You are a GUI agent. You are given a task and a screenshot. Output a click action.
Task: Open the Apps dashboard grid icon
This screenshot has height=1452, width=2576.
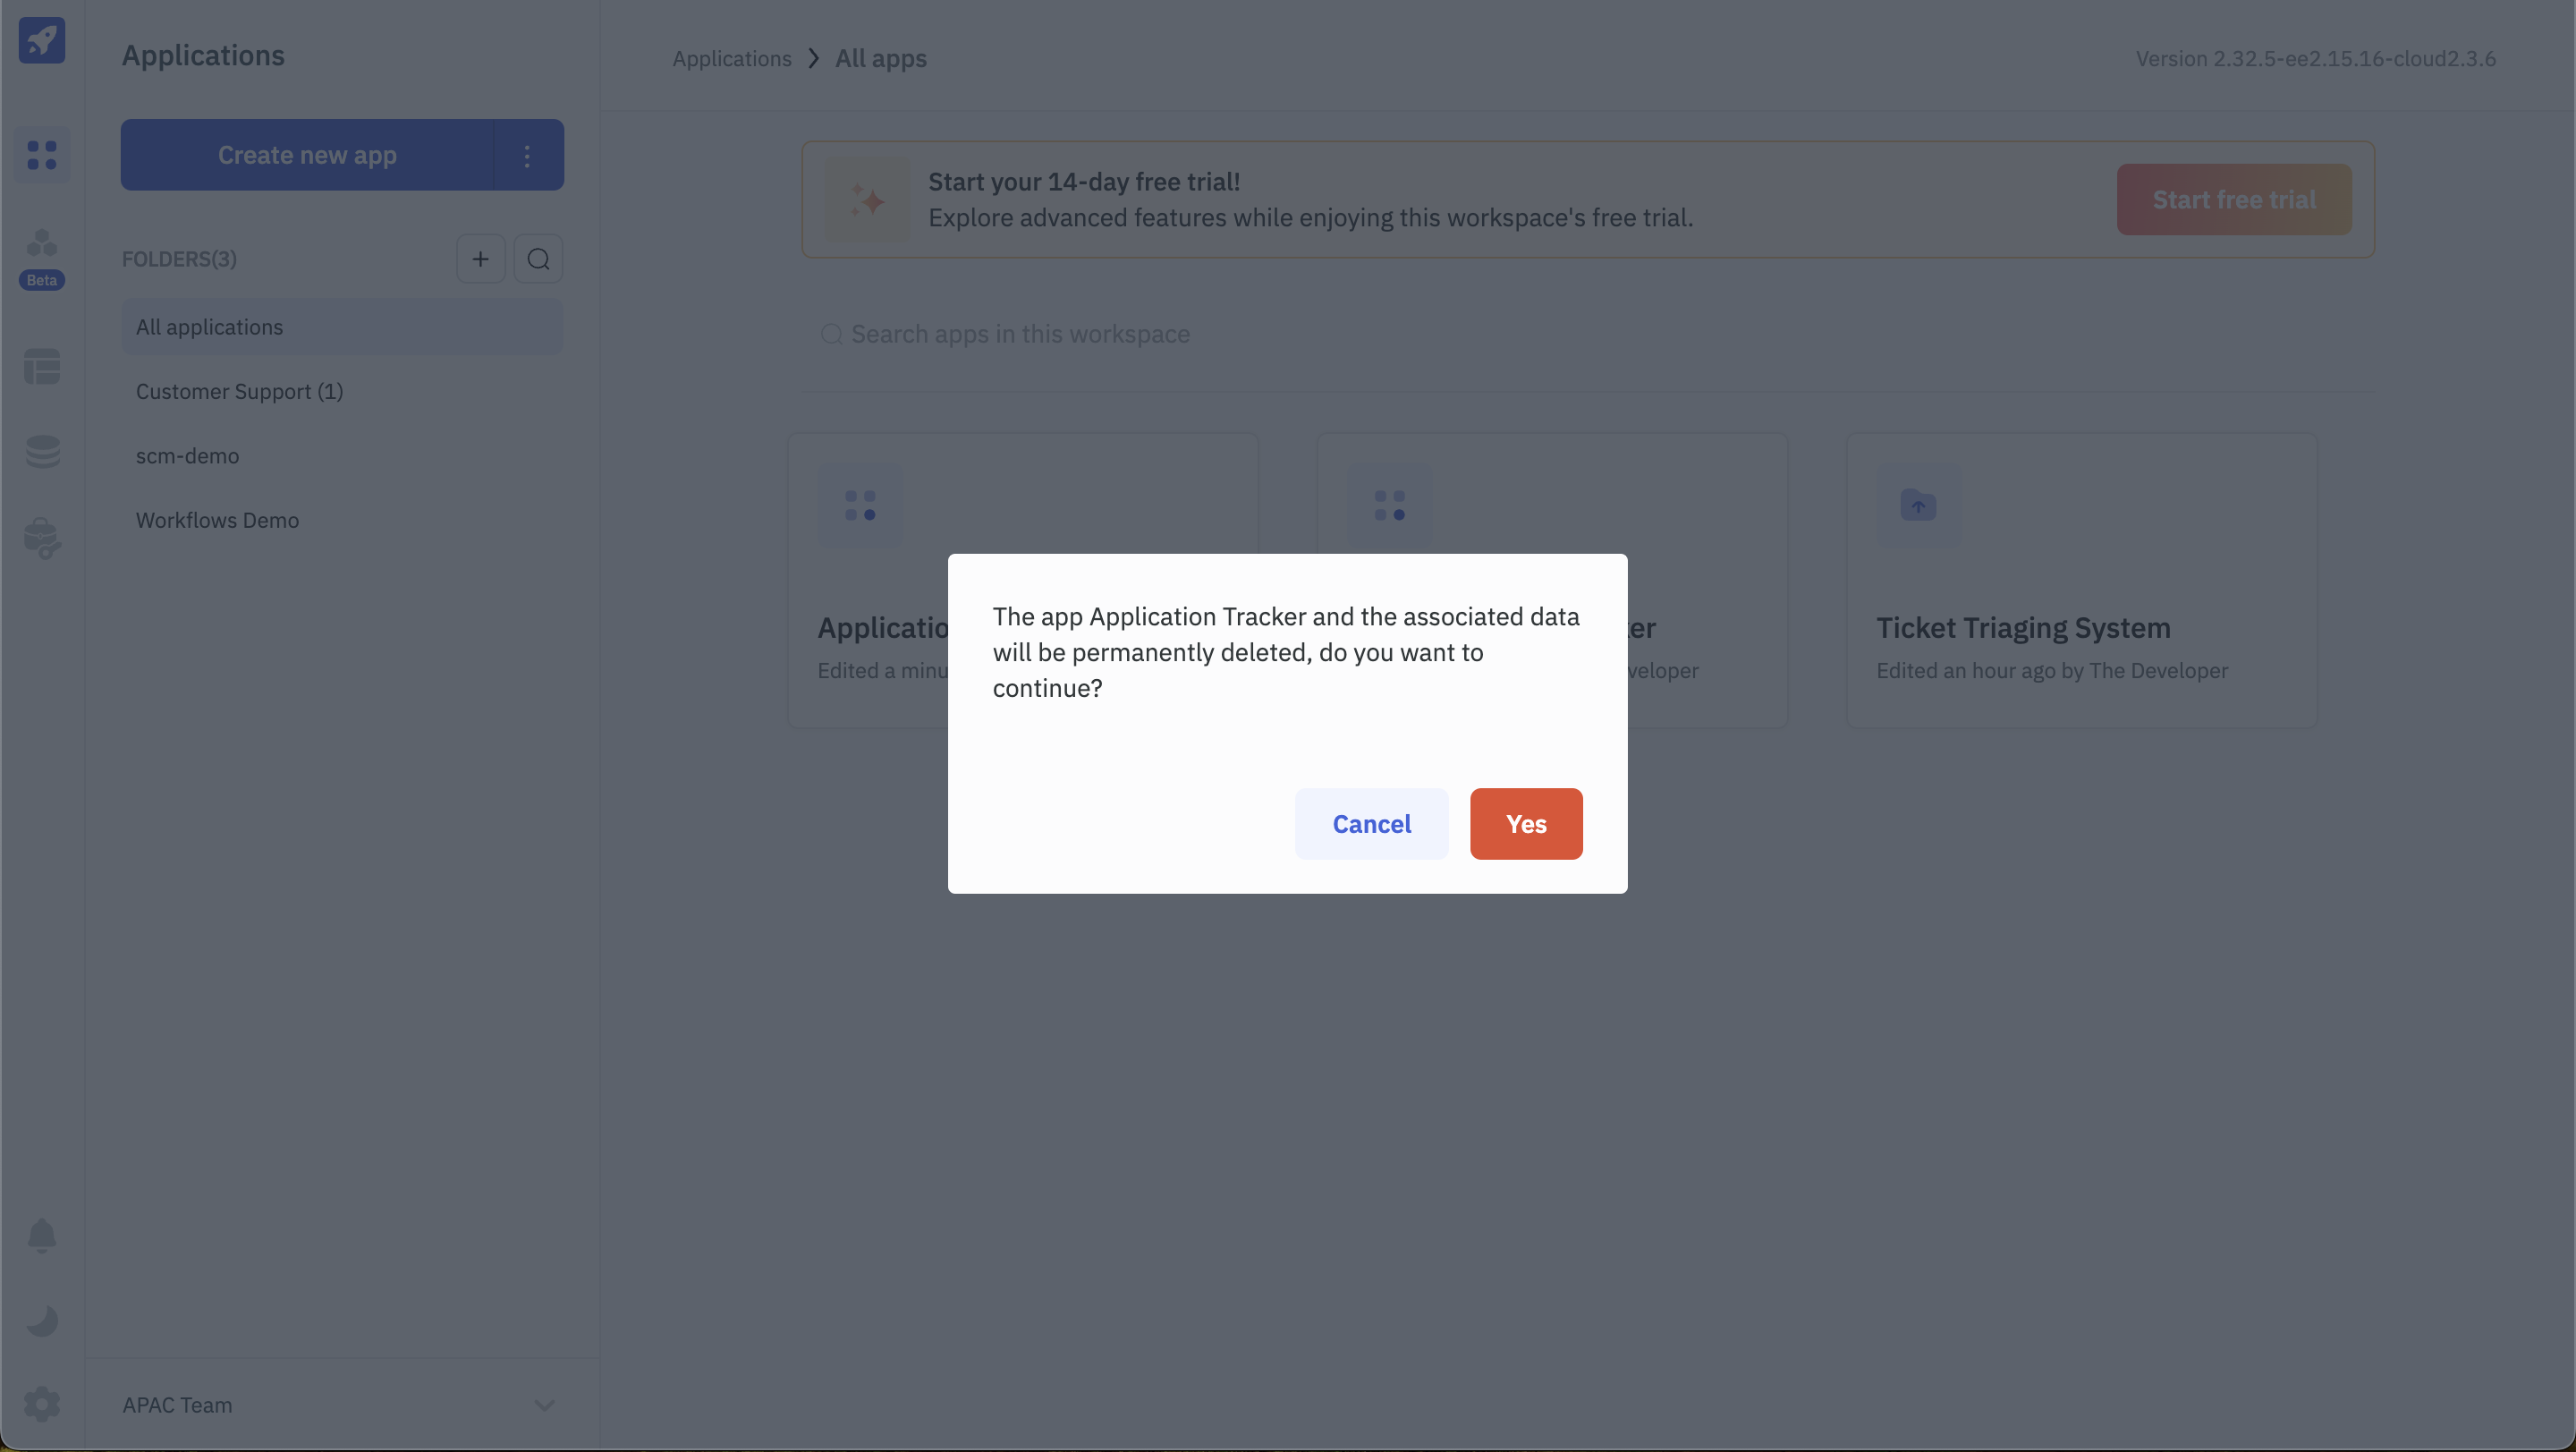42,155
